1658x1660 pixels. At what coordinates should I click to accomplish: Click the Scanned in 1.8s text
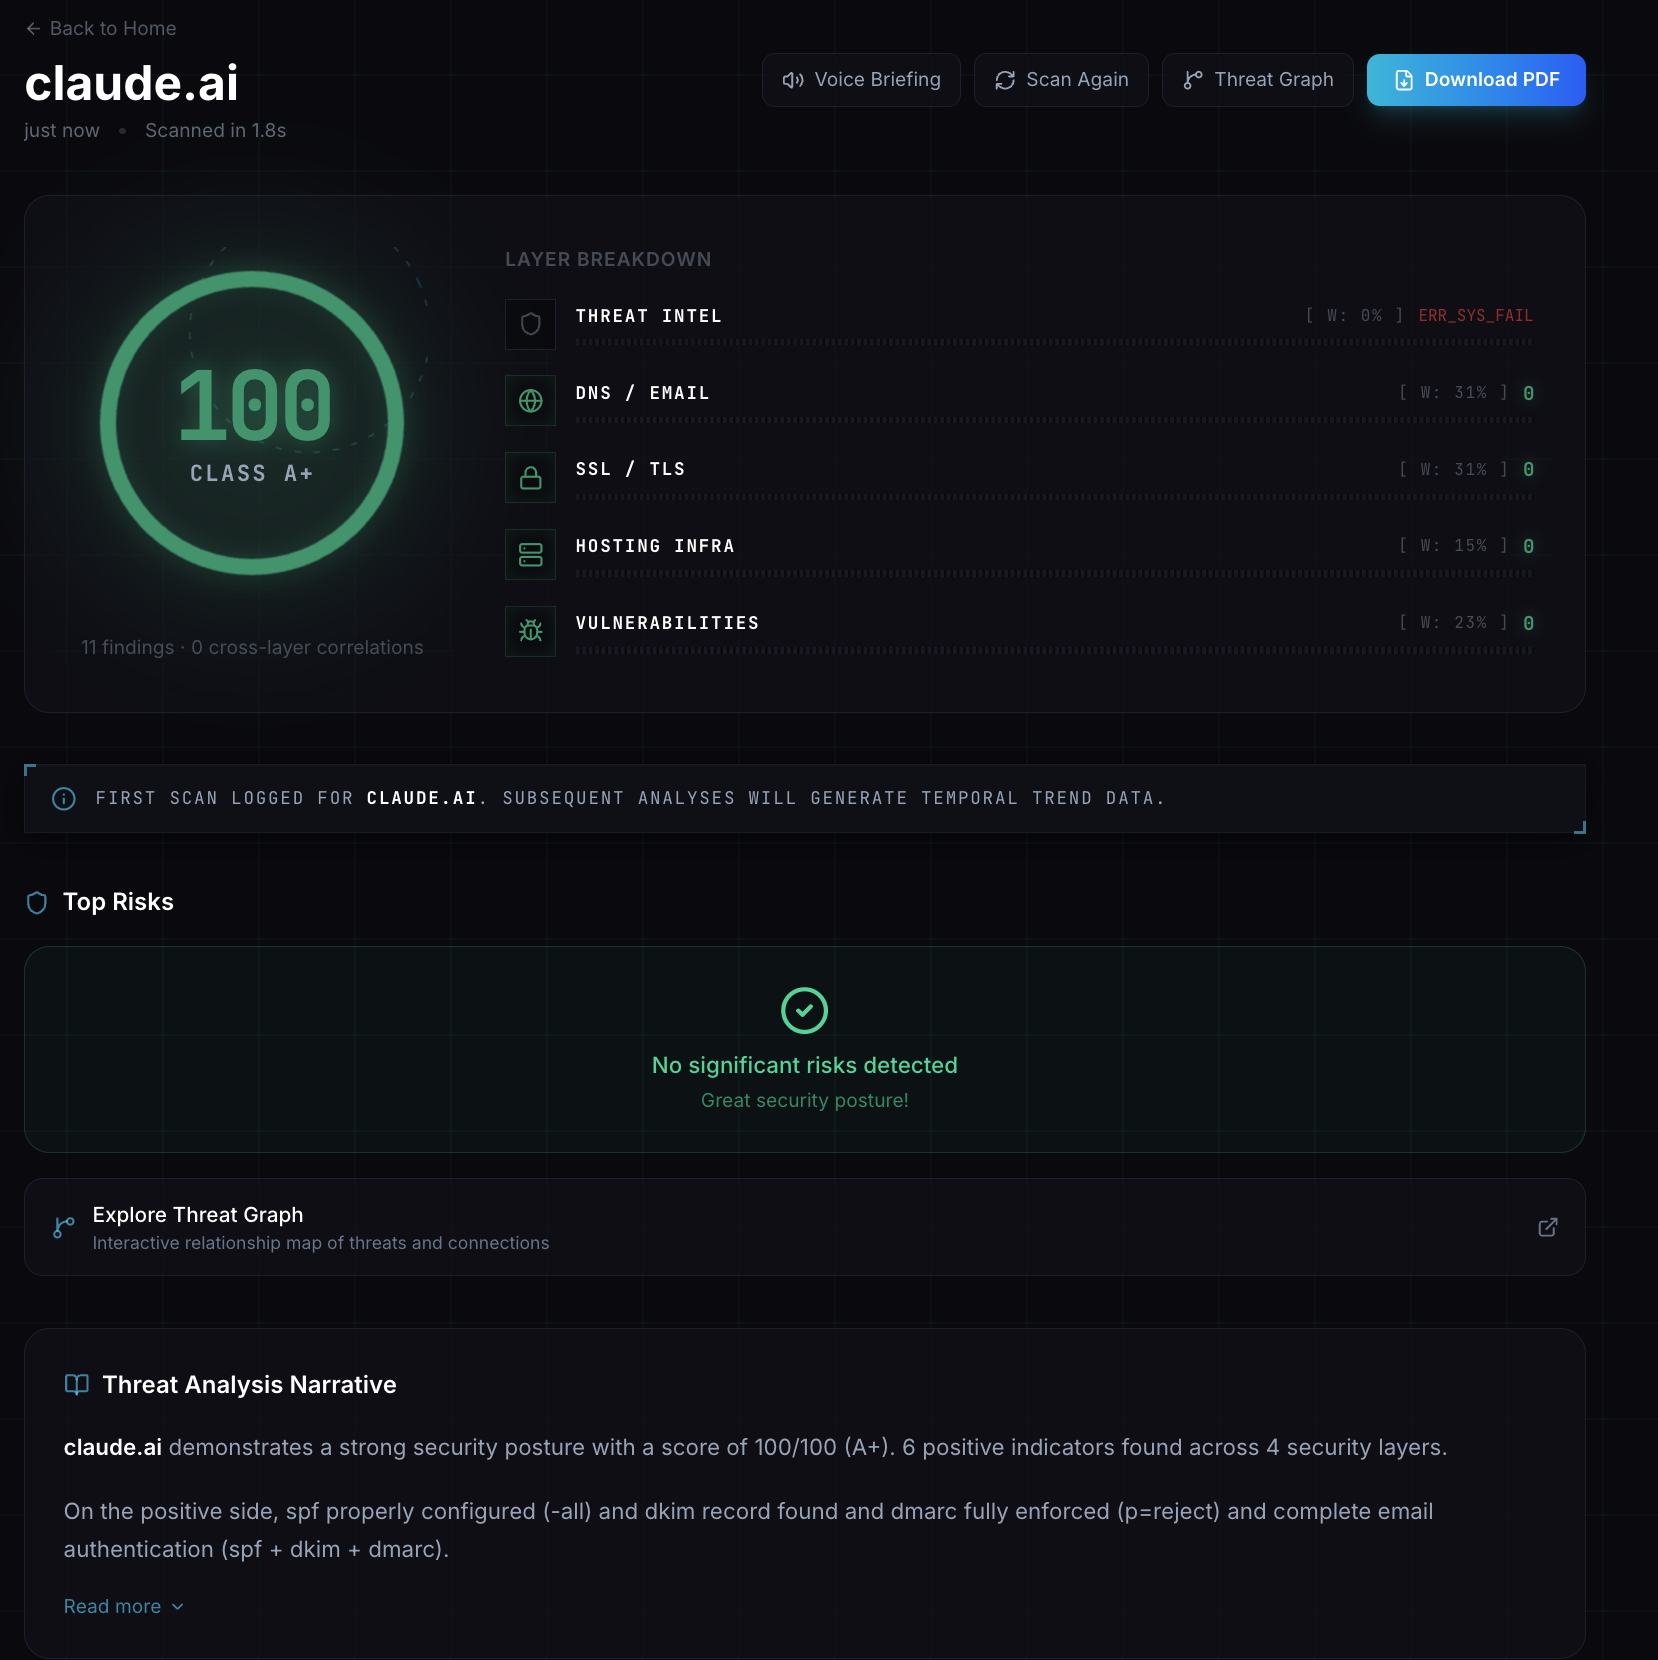point(215,131)
